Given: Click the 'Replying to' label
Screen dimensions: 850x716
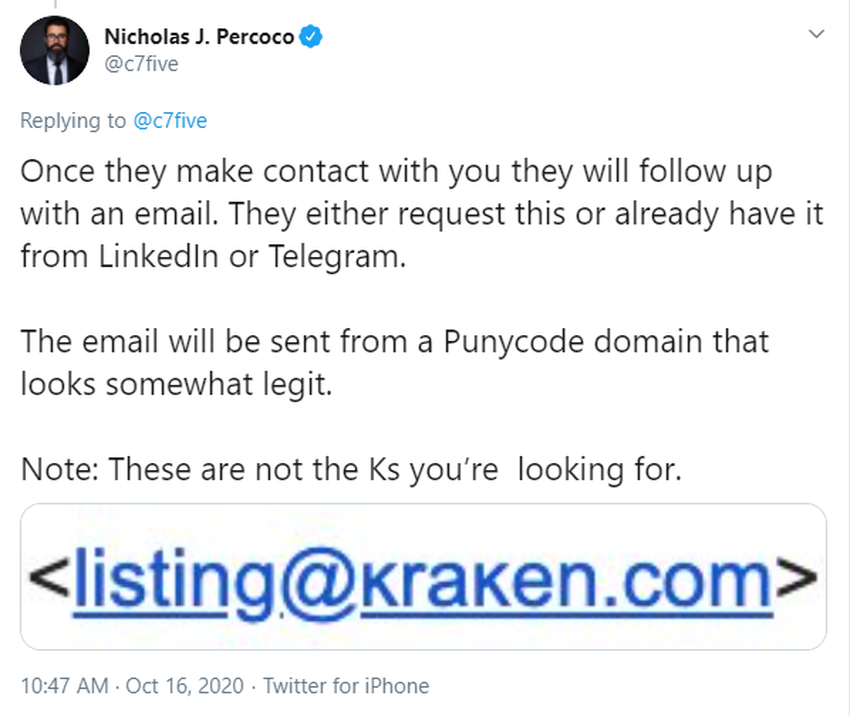Looking at the screenshot, I should tap(73, 120).
